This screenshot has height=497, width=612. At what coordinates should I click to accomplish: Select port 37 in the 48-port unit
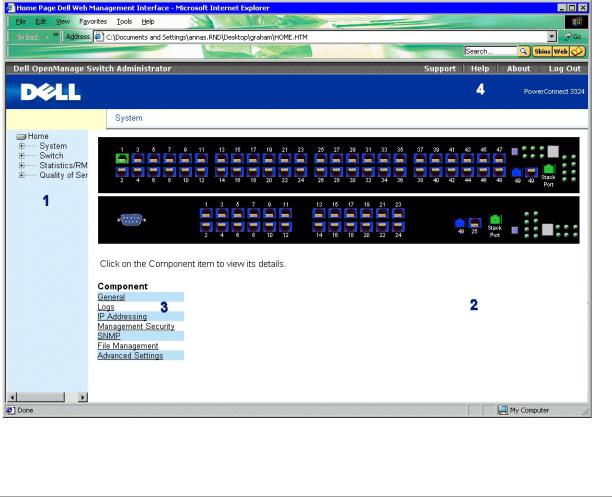pyautogui.click(x=420, y=158)
